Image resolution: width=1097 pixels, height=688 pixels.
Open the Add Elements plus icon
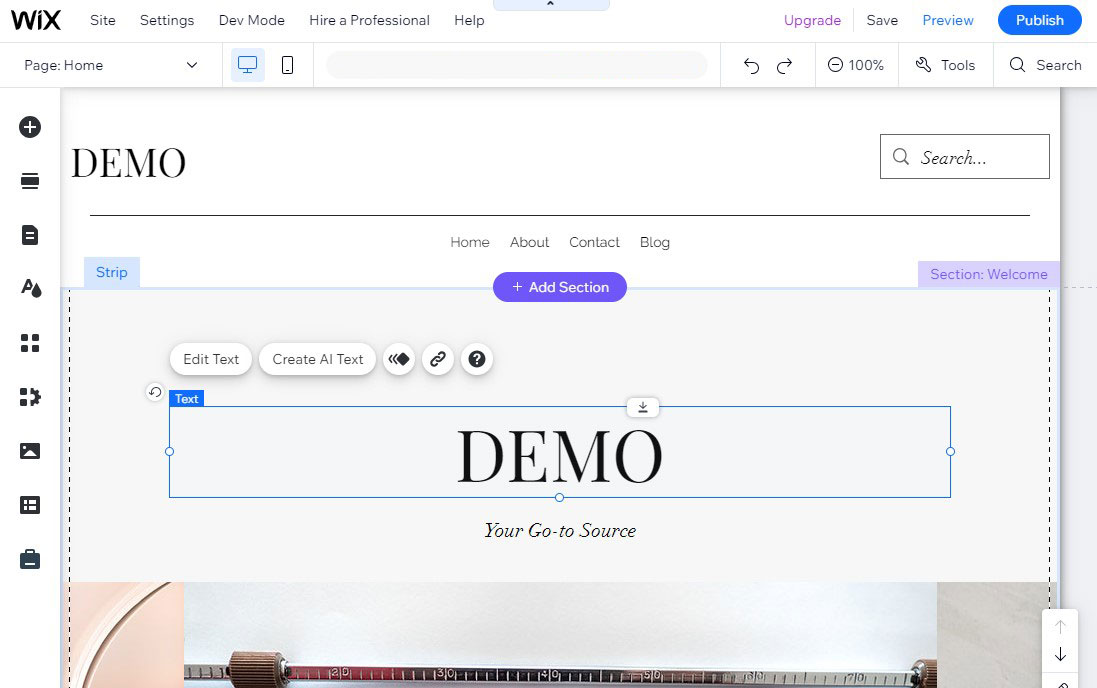(x=30, y=127)
